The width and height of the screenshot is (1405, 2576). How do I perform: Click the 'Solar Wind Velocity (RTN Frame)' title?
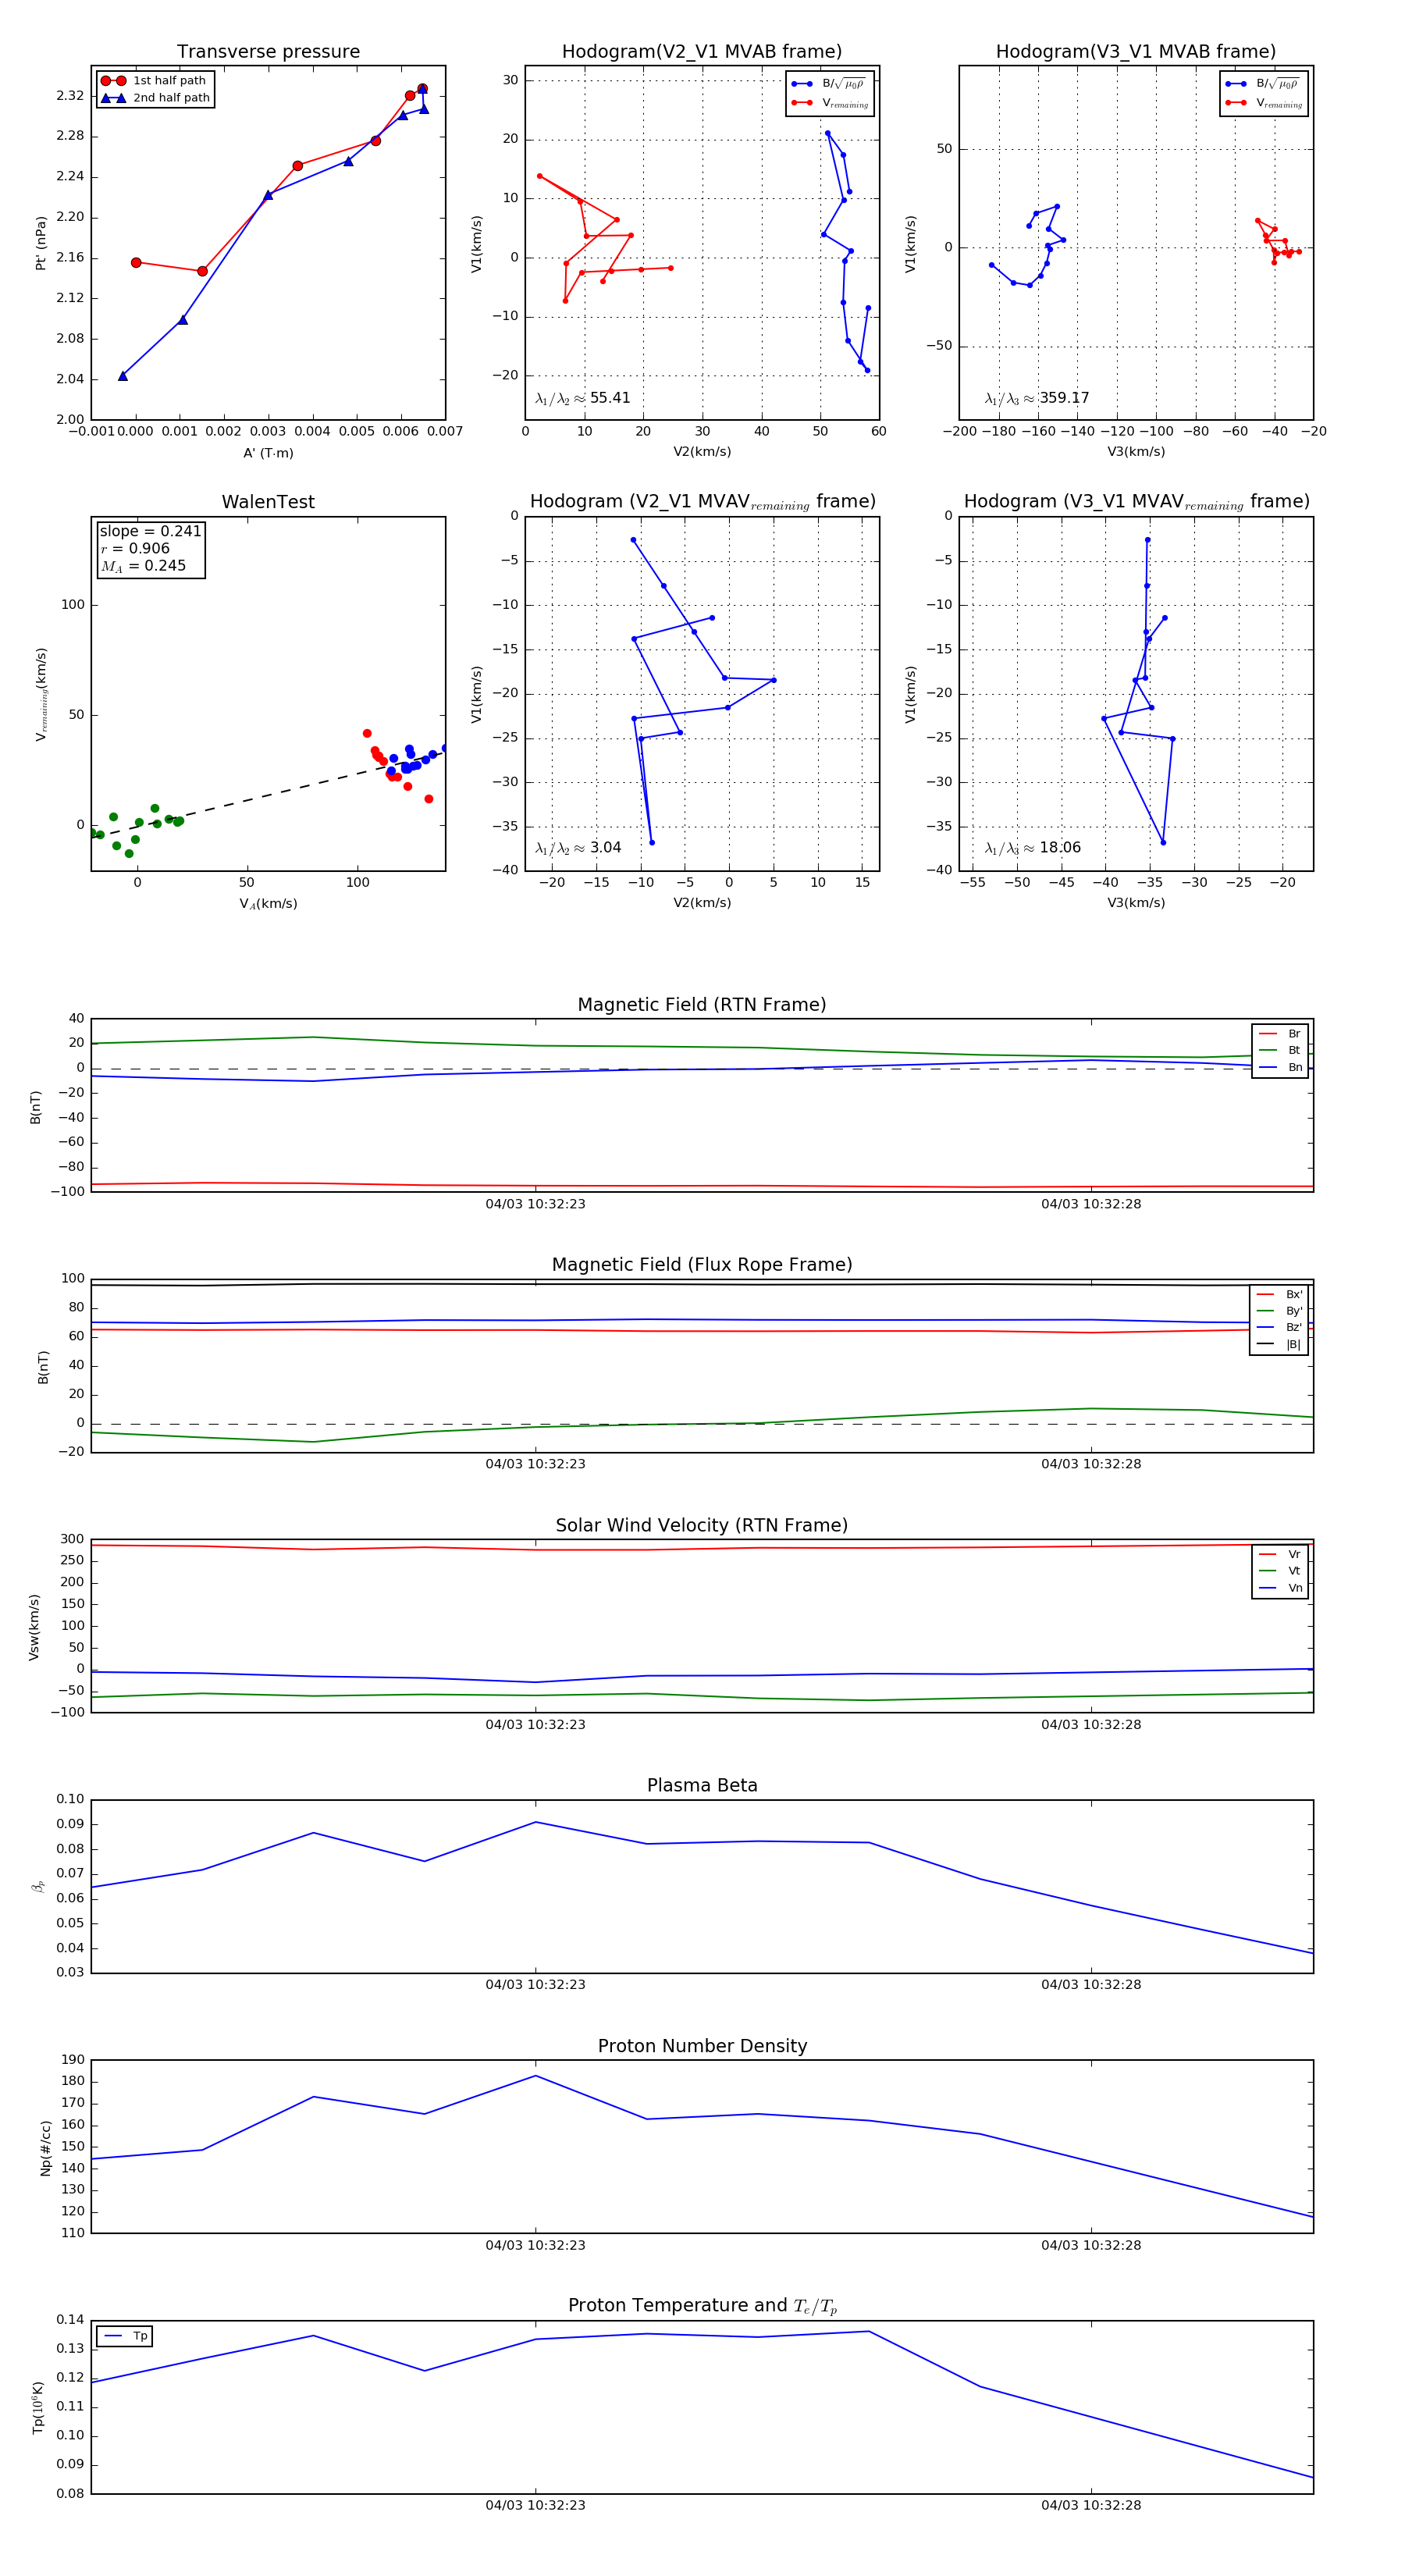pos(702,1525)
